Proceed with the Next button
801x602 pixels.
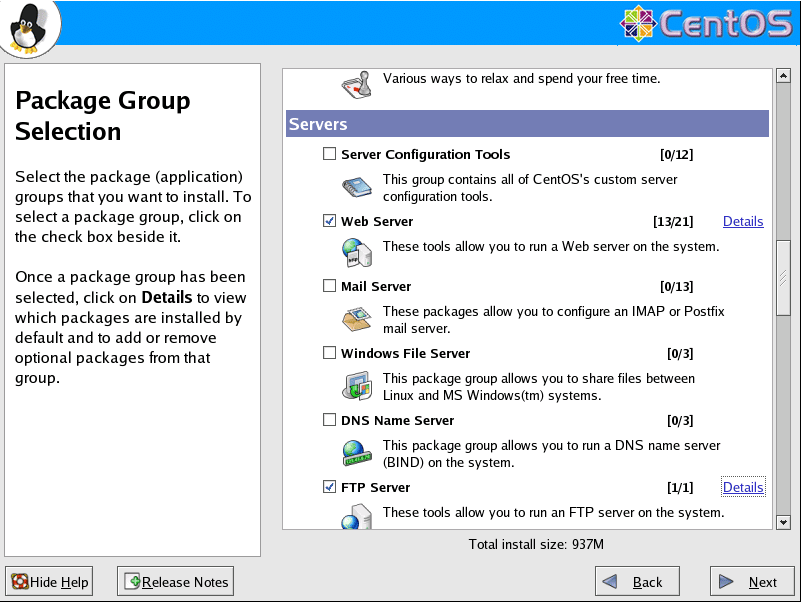tap(752, 581)
